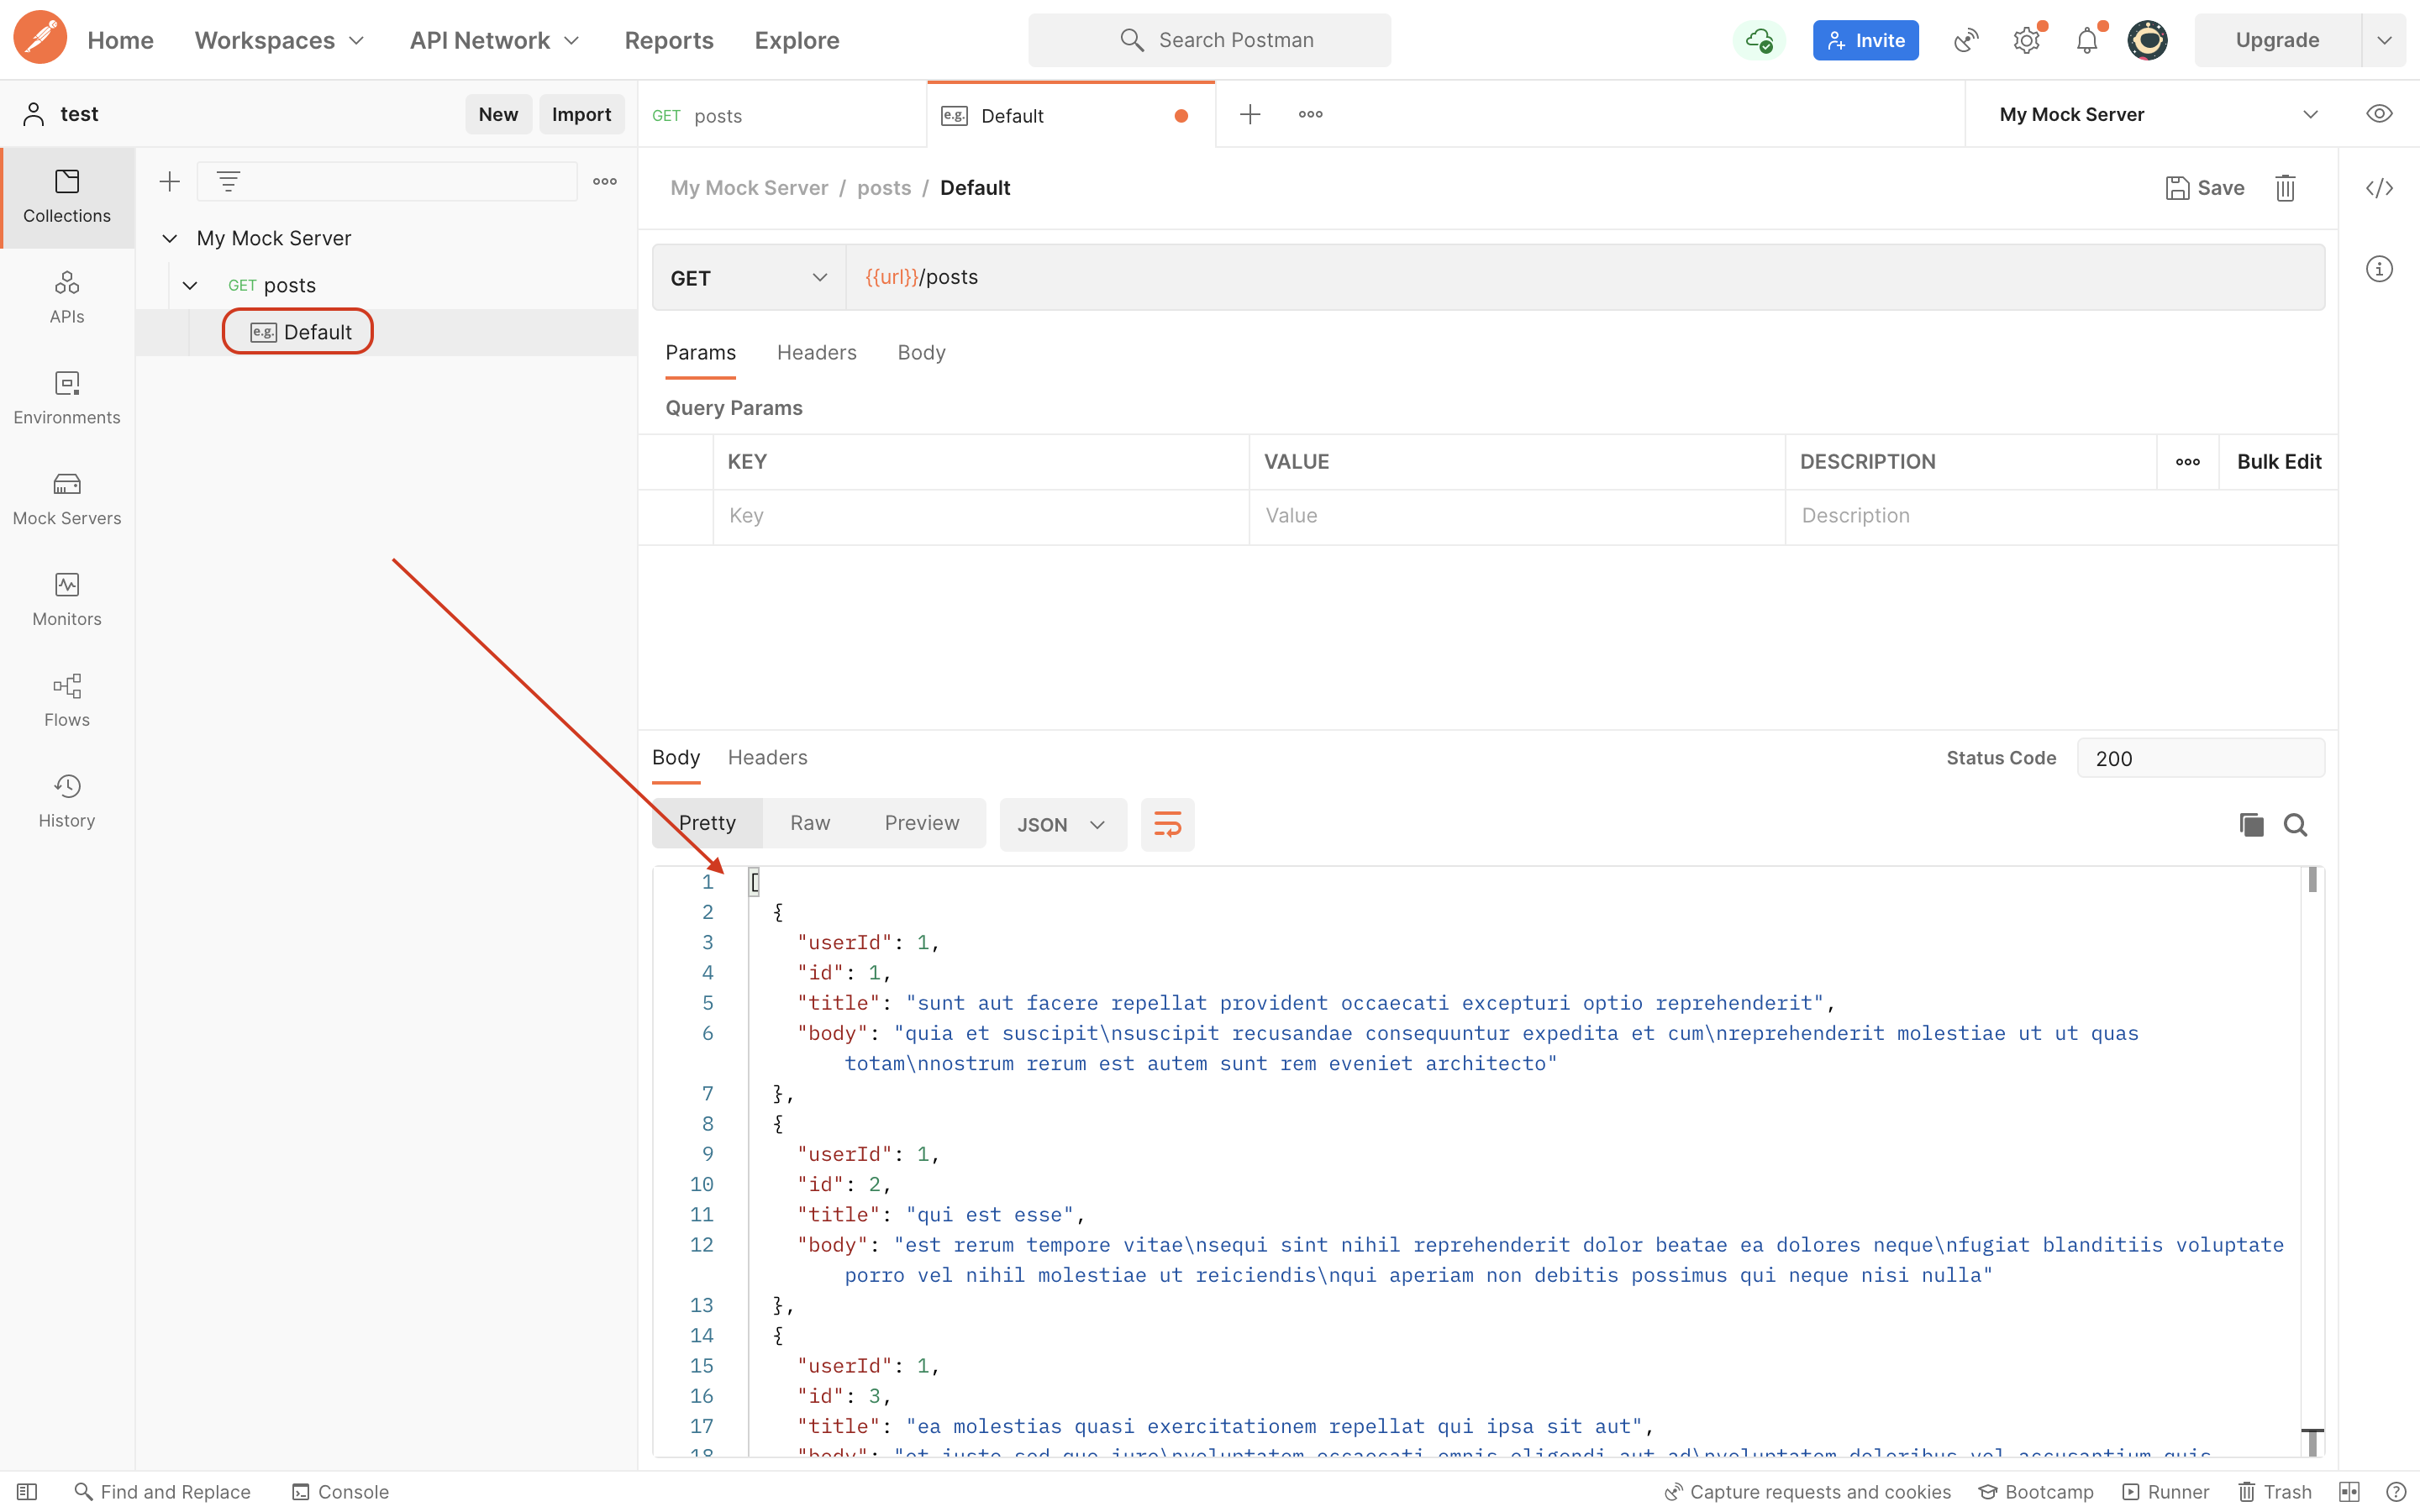Open the Monitors sidebar section
2420x1512 pixels.
pyautogui.click(x=67, y=599)
